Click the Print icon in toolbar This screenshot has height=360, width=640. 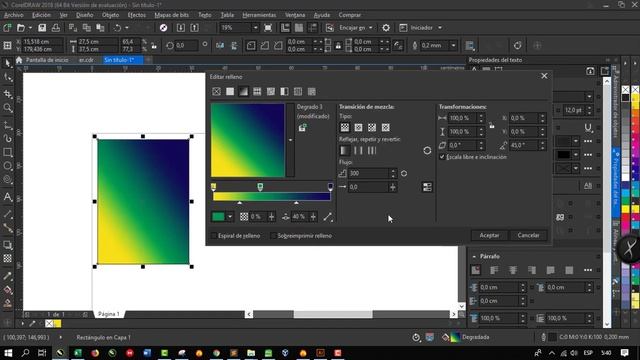[56, 28]
